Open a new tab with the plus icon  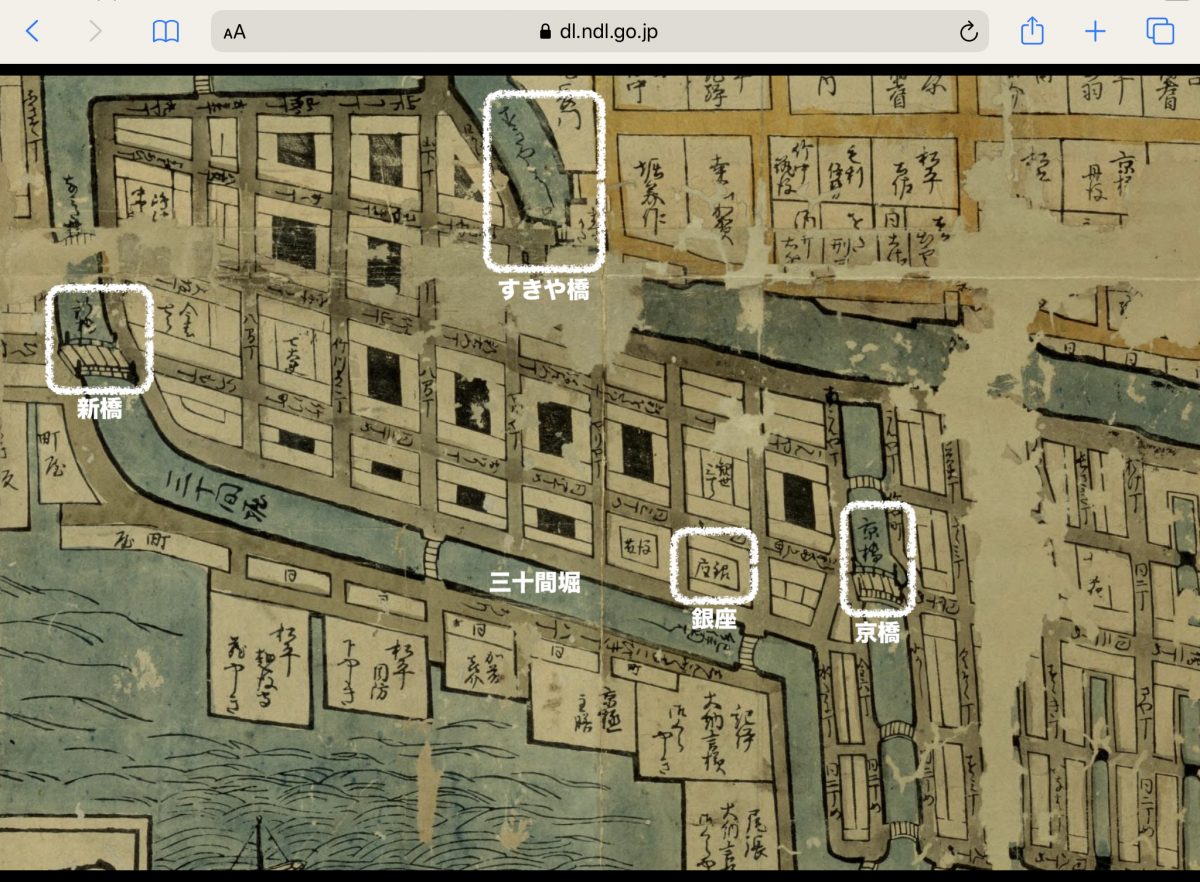pos(1096,31)
